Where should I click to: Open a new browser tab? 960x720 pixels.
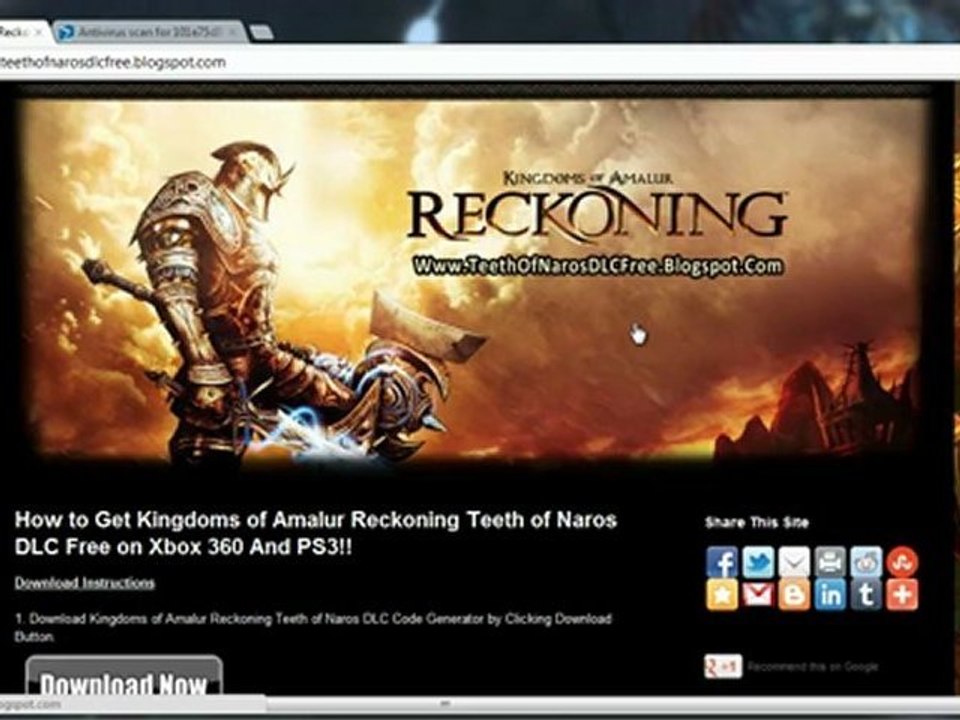click(x=261, y=32)
